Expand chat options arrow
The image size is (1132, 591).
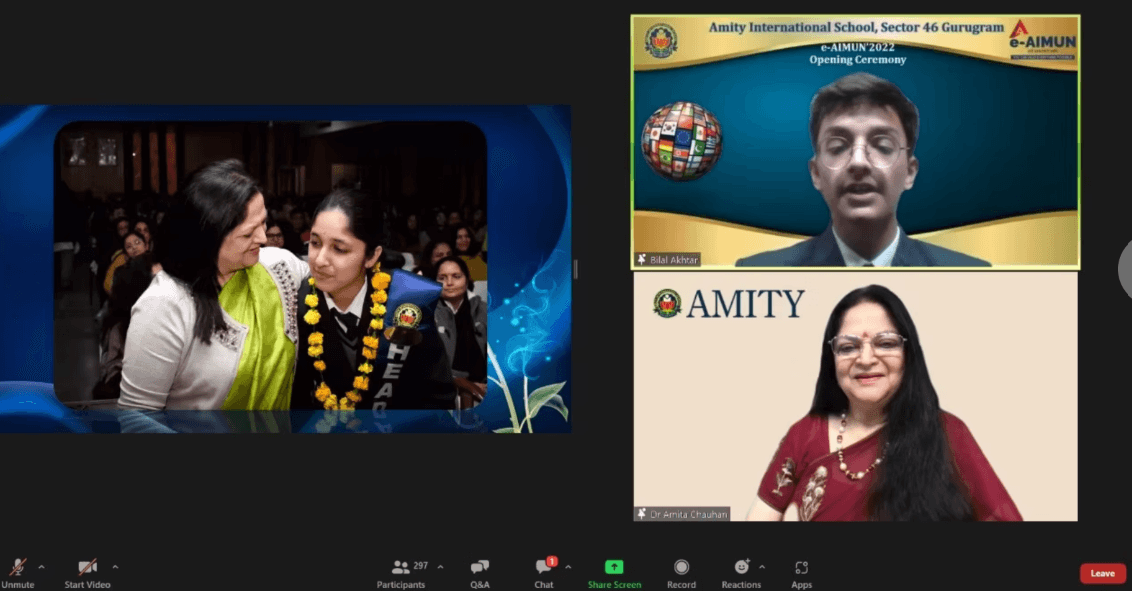click(568, 567)
